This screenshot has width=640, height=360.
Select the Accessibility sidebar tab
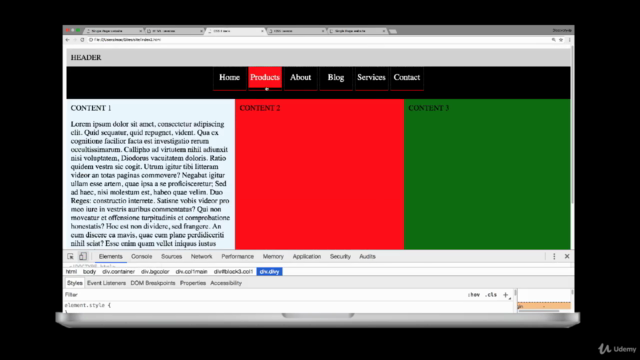pyautogui.click(x=226, y=283)
